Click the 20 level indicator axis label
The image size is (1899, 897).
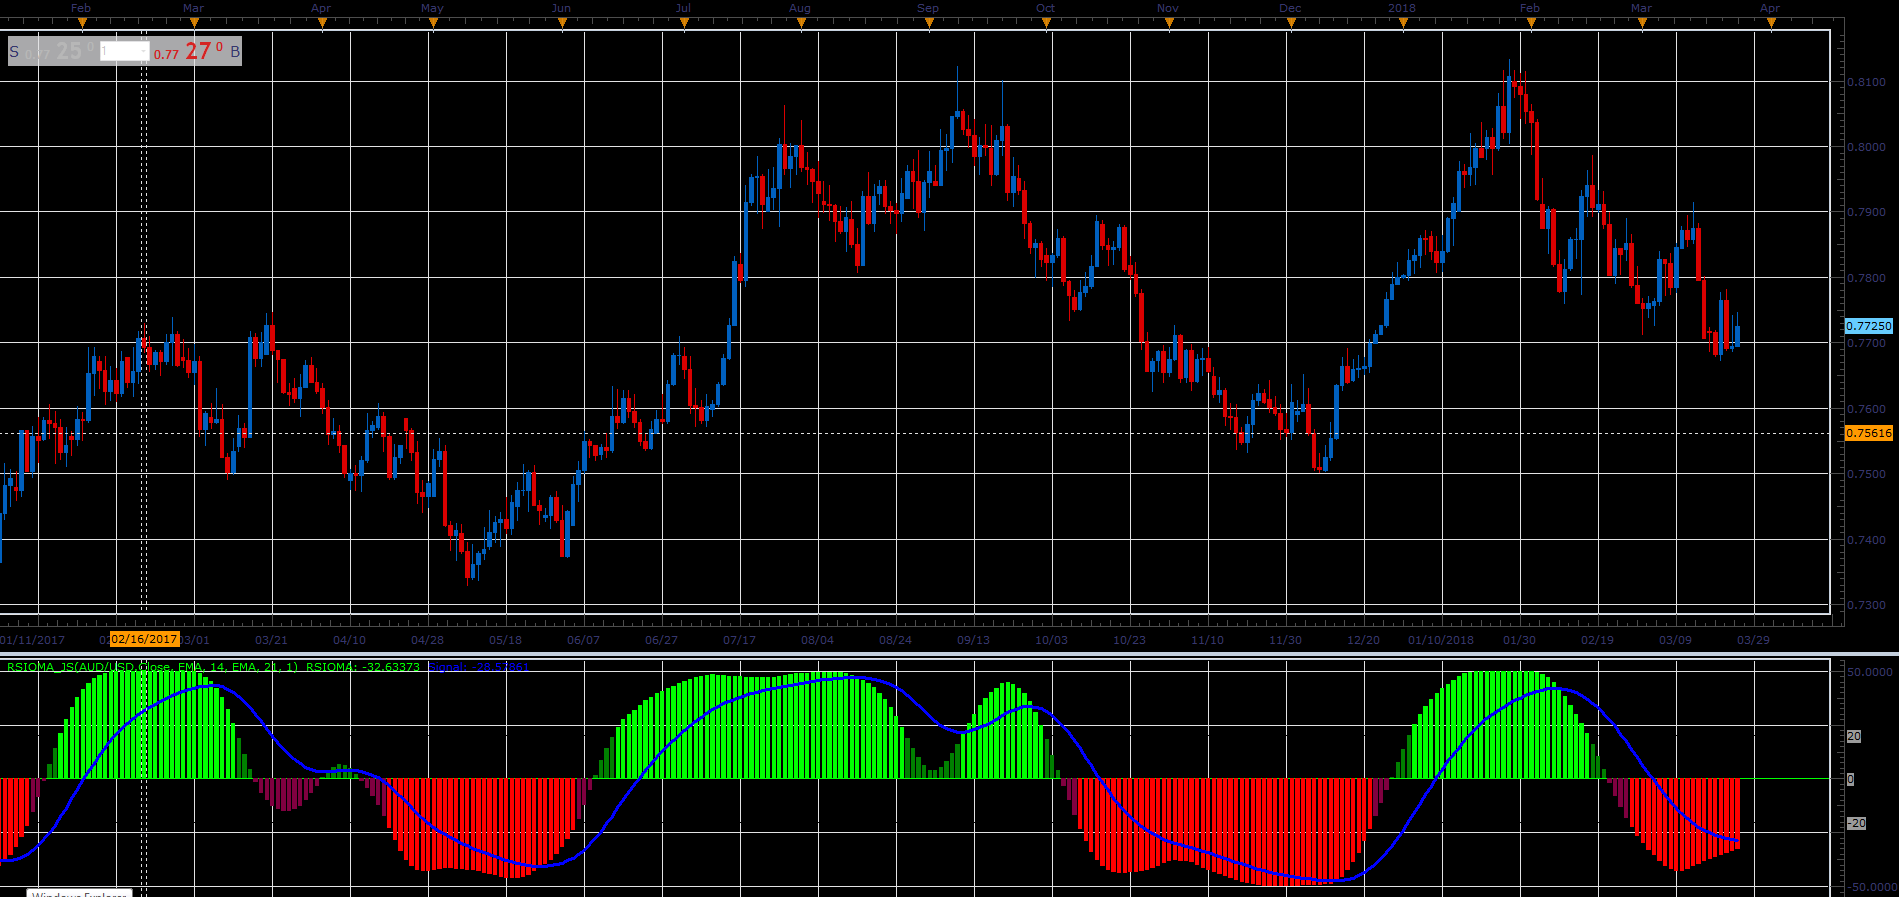click(1853, 736)
